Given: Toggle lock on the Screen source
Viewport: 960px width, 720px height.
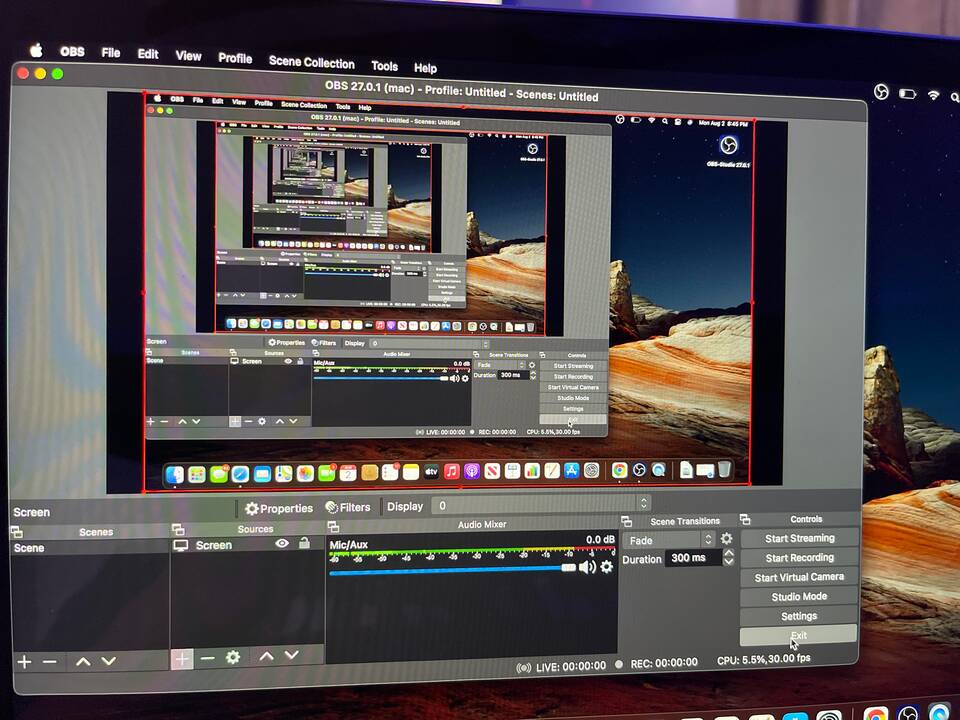Looking at the screenshot, I should click(304, 542).
